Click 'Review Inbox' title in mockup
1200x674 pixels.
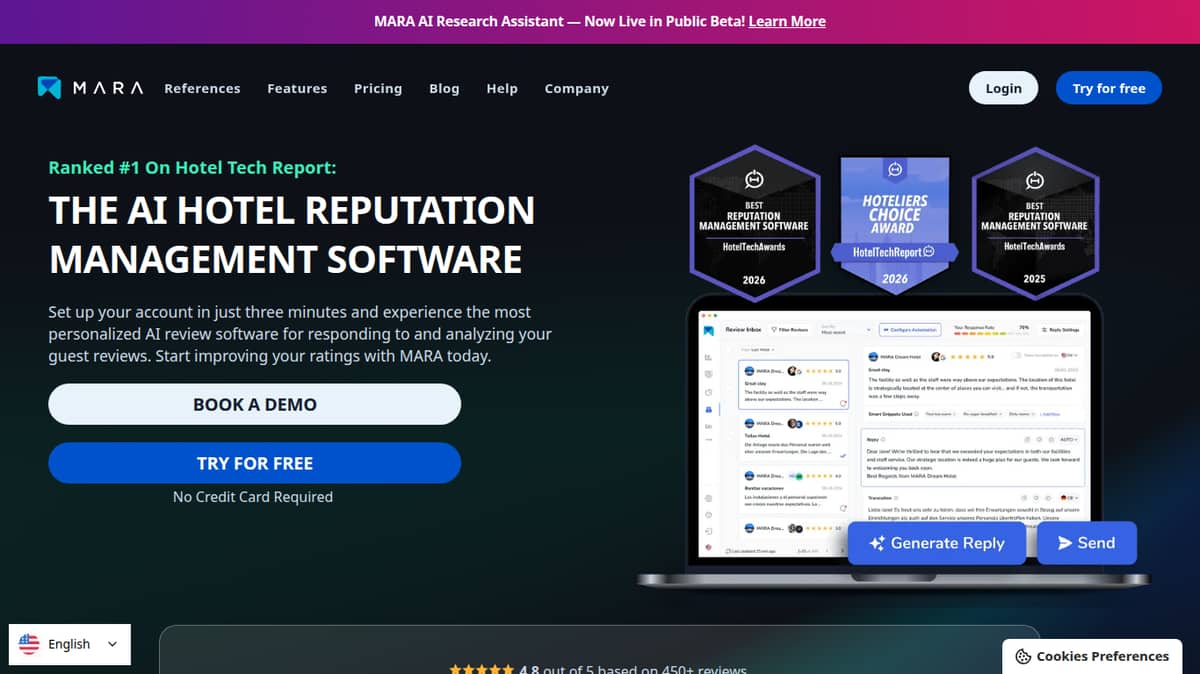point(743,330)
